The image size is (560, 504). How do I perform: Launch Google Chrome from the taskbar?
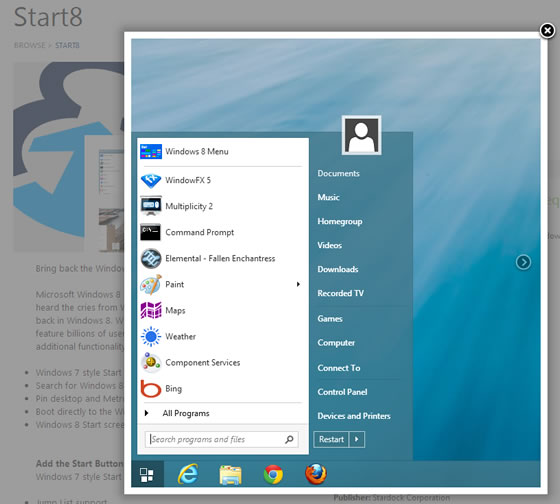pos(273,474)
